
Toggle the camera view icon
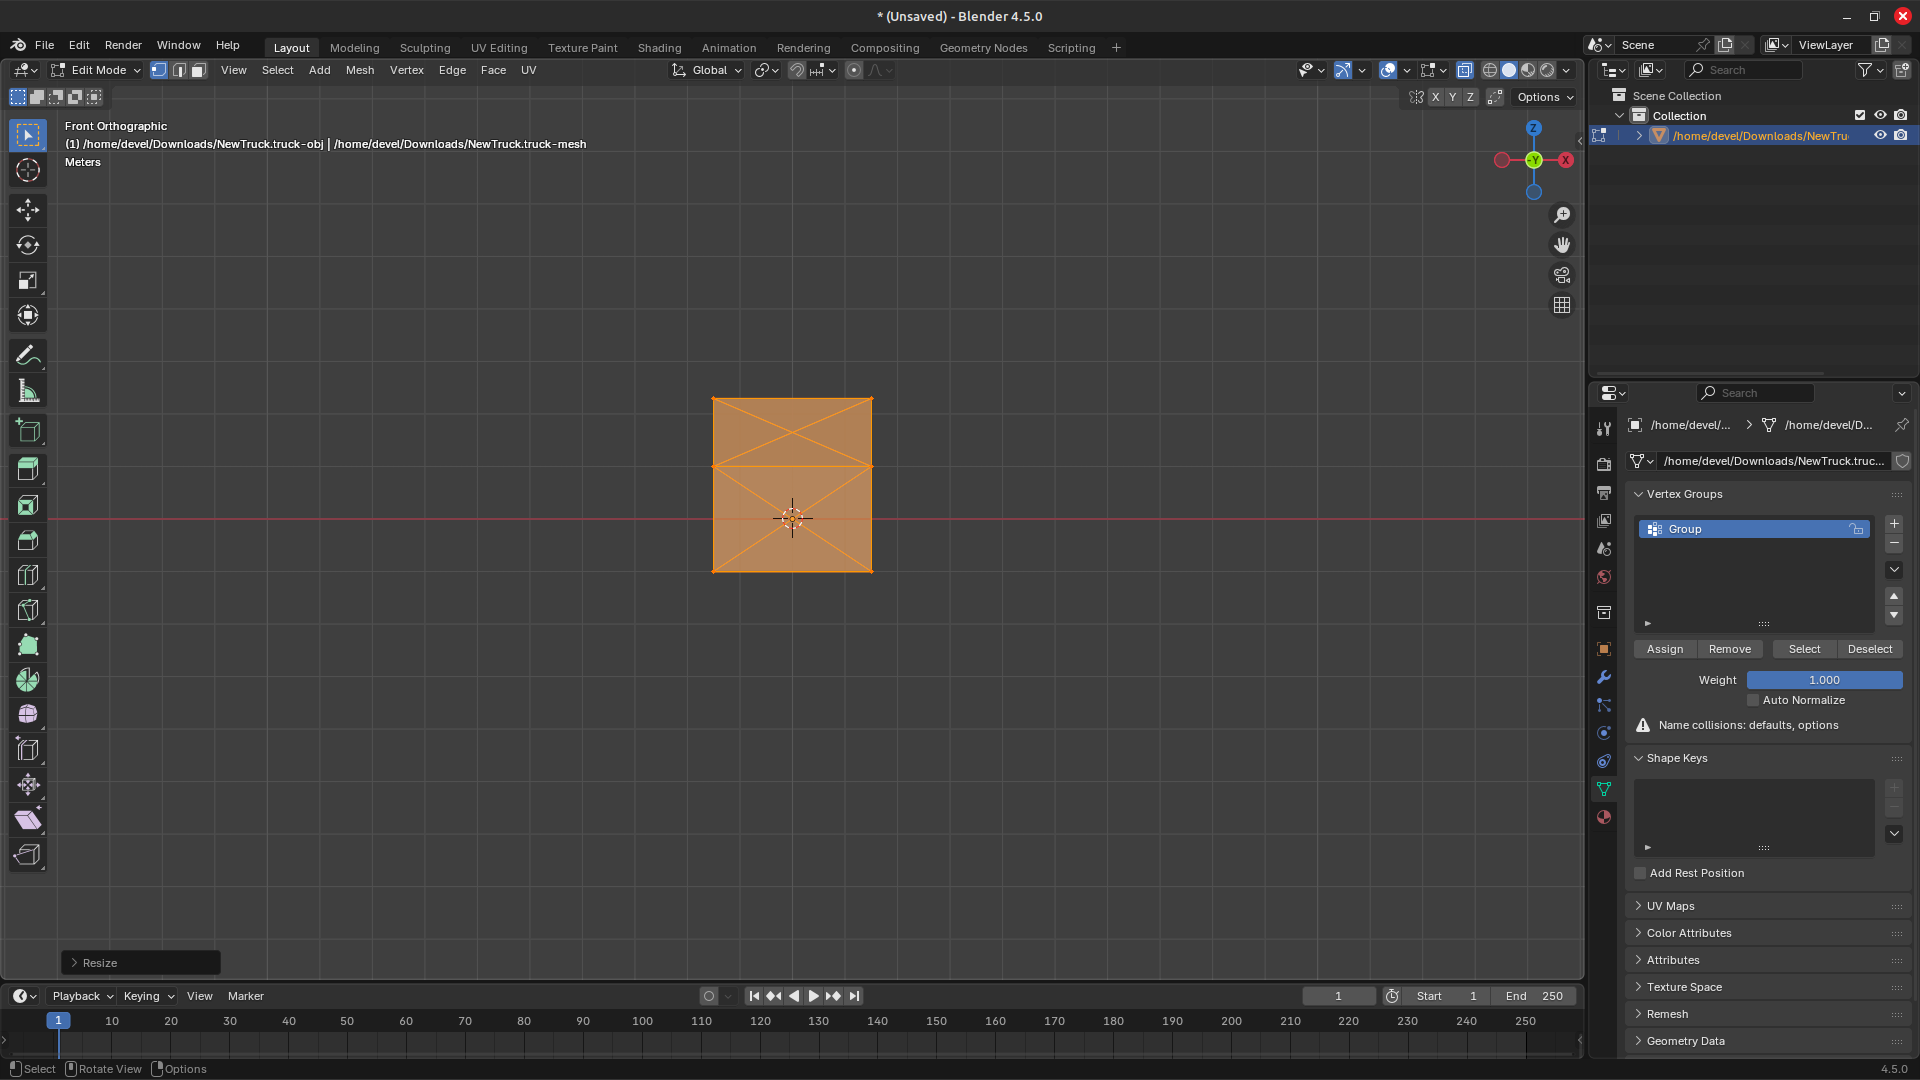click(1562, 275)
